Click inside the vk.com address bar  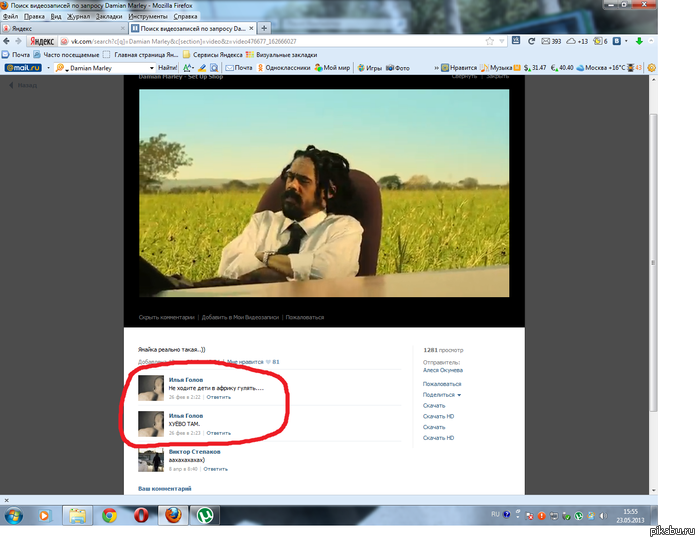click(277, 41)
